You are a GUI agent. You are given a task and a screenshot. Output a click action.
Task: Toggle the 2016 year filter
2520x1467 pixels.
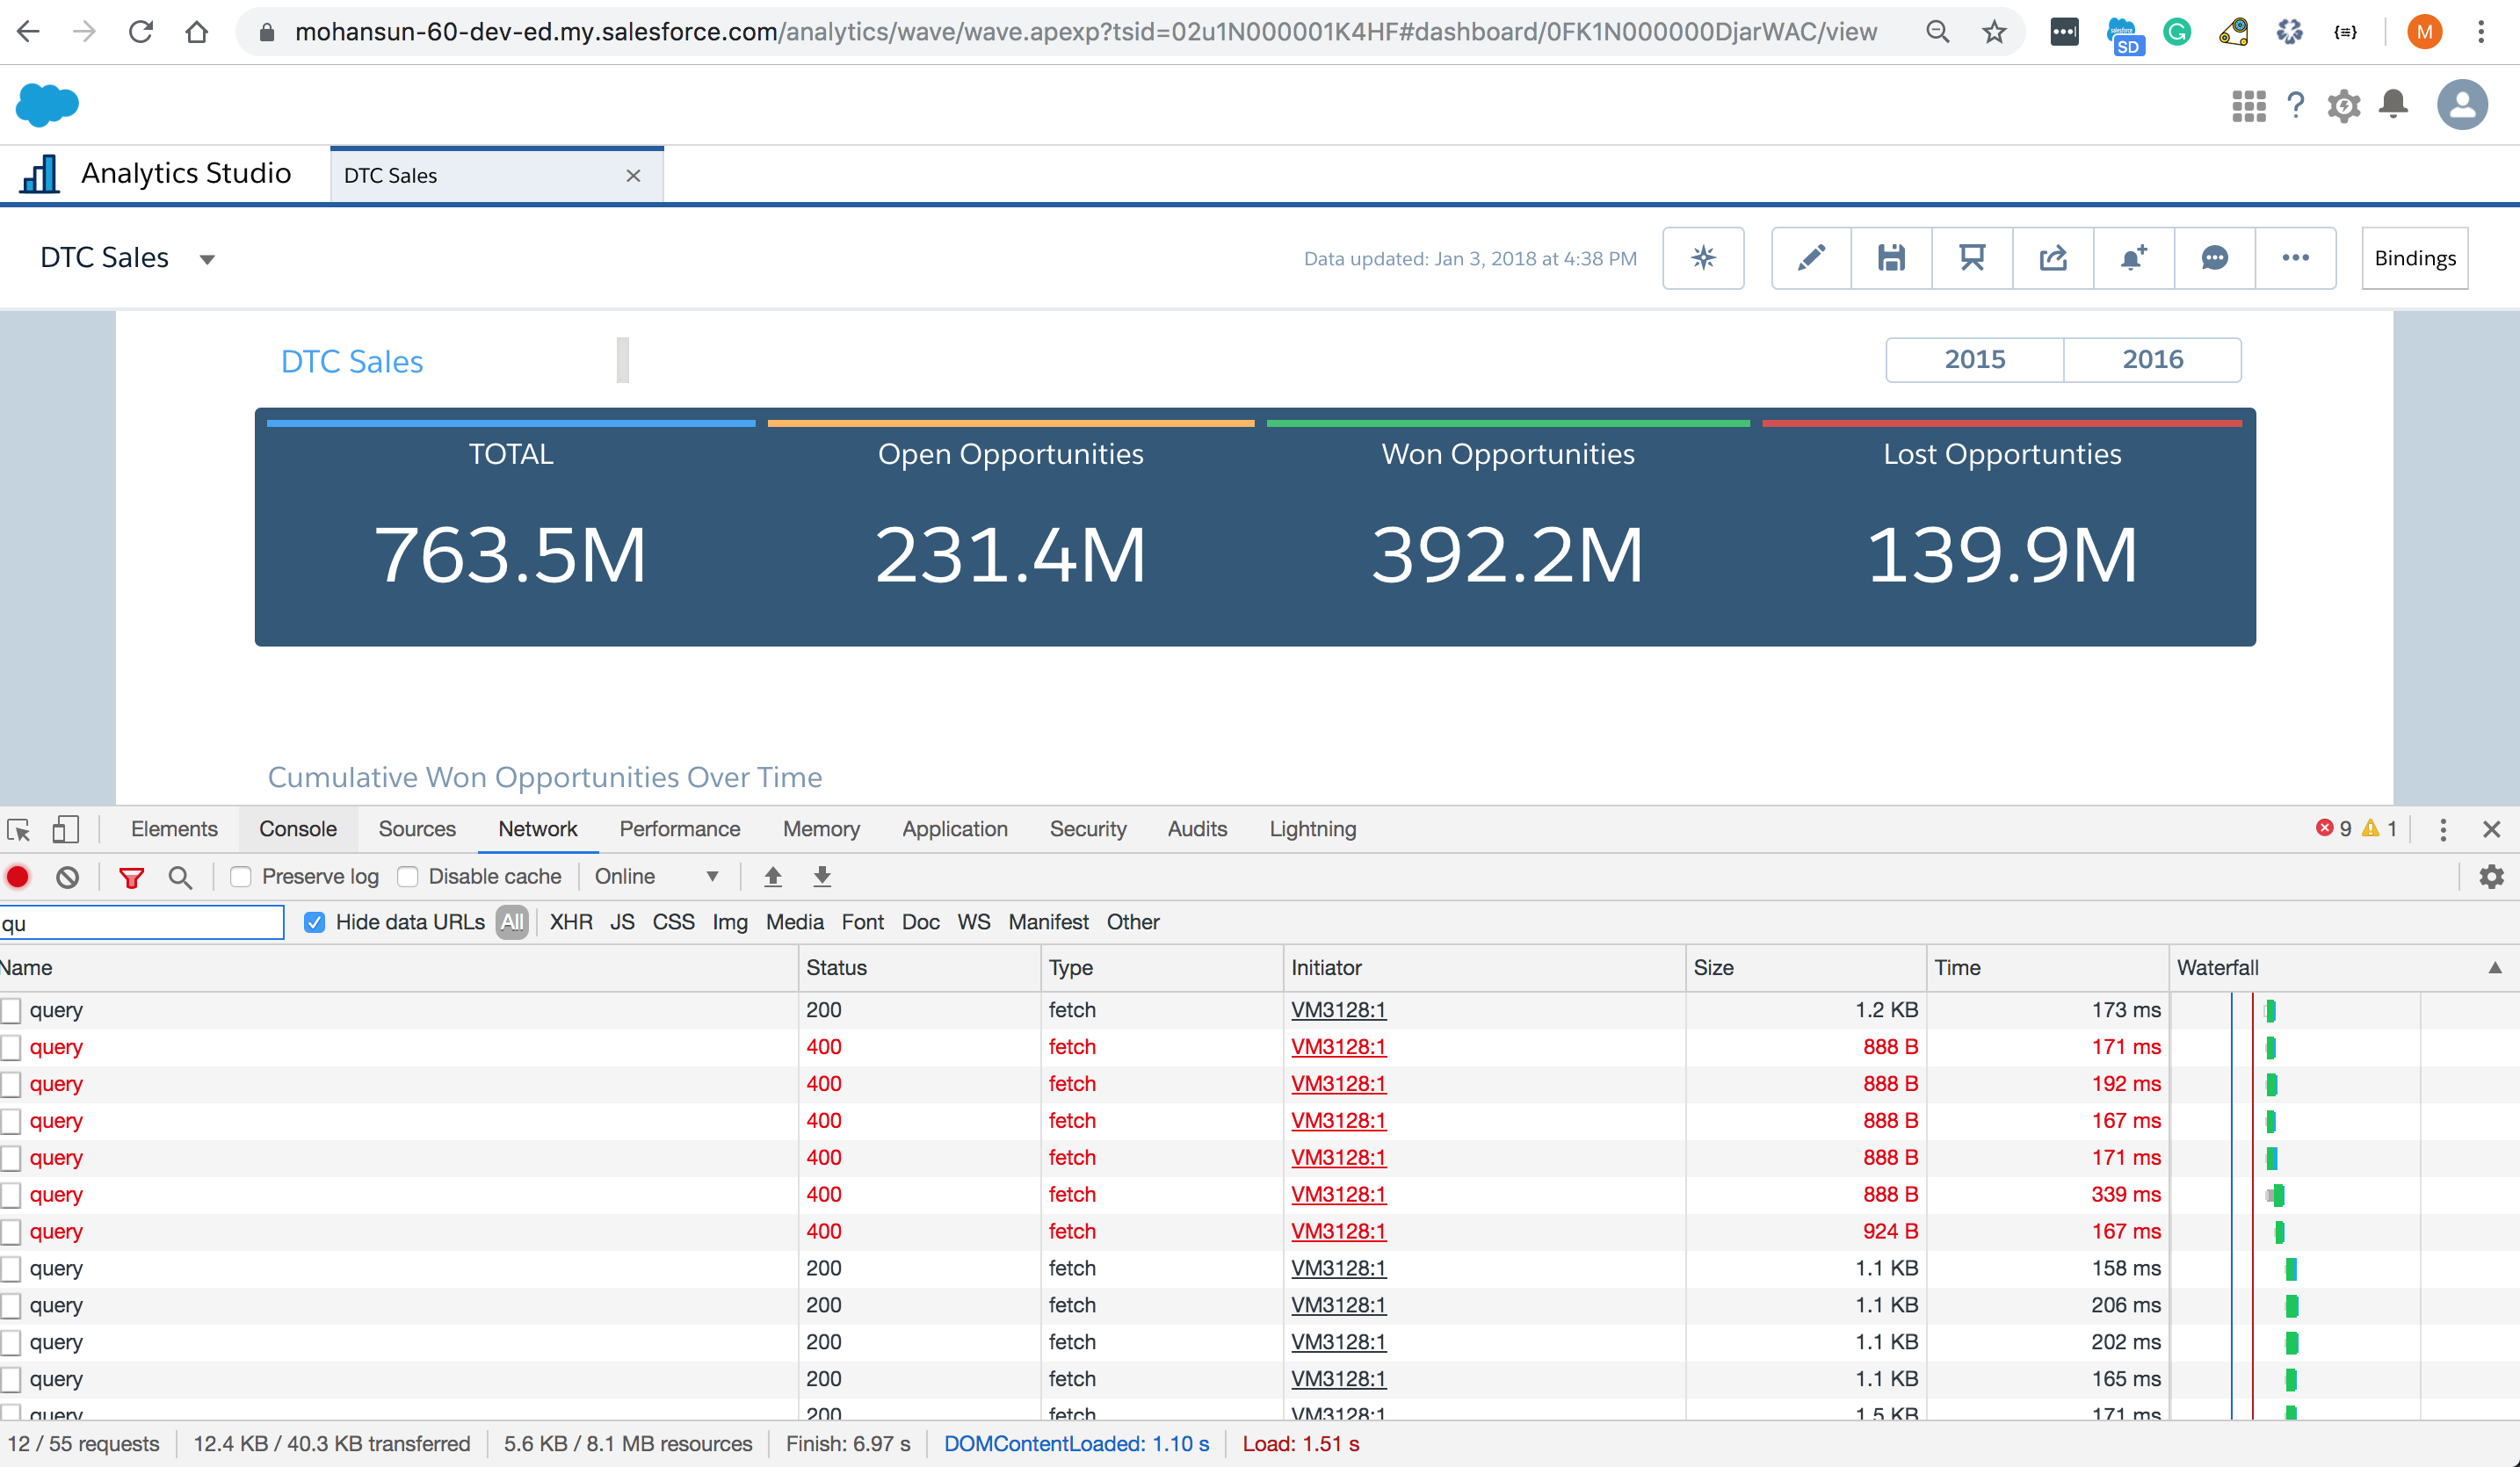click(x=2153, y=359)
